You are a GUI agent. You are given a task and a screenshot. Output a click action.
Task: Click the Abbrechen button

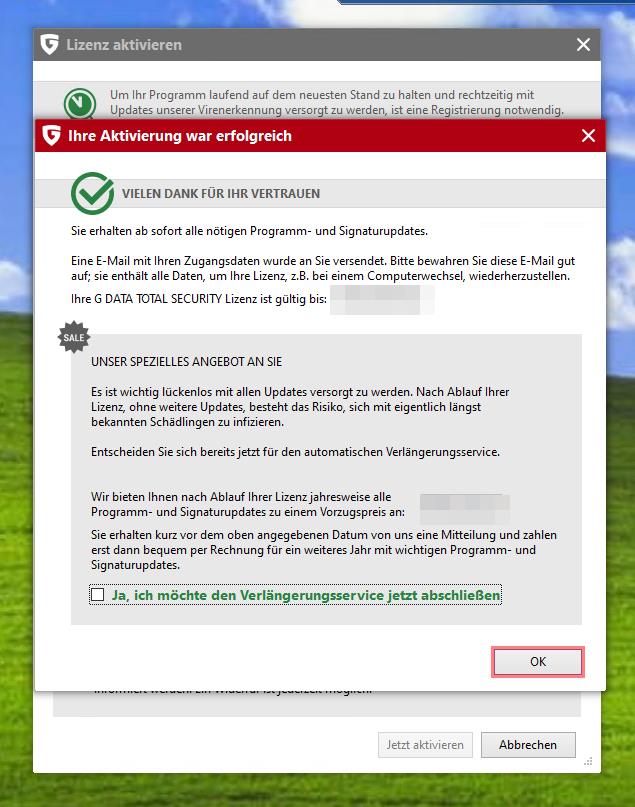click(528, 745)
